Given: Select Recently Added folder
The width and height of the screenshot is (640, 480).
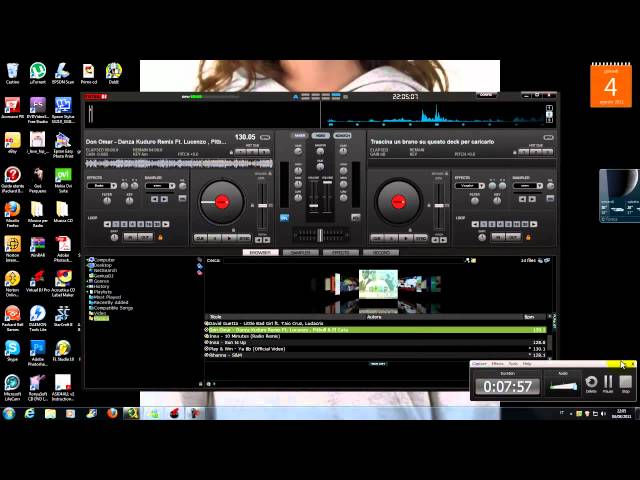Looking at the screenshot, I should 111,303.
